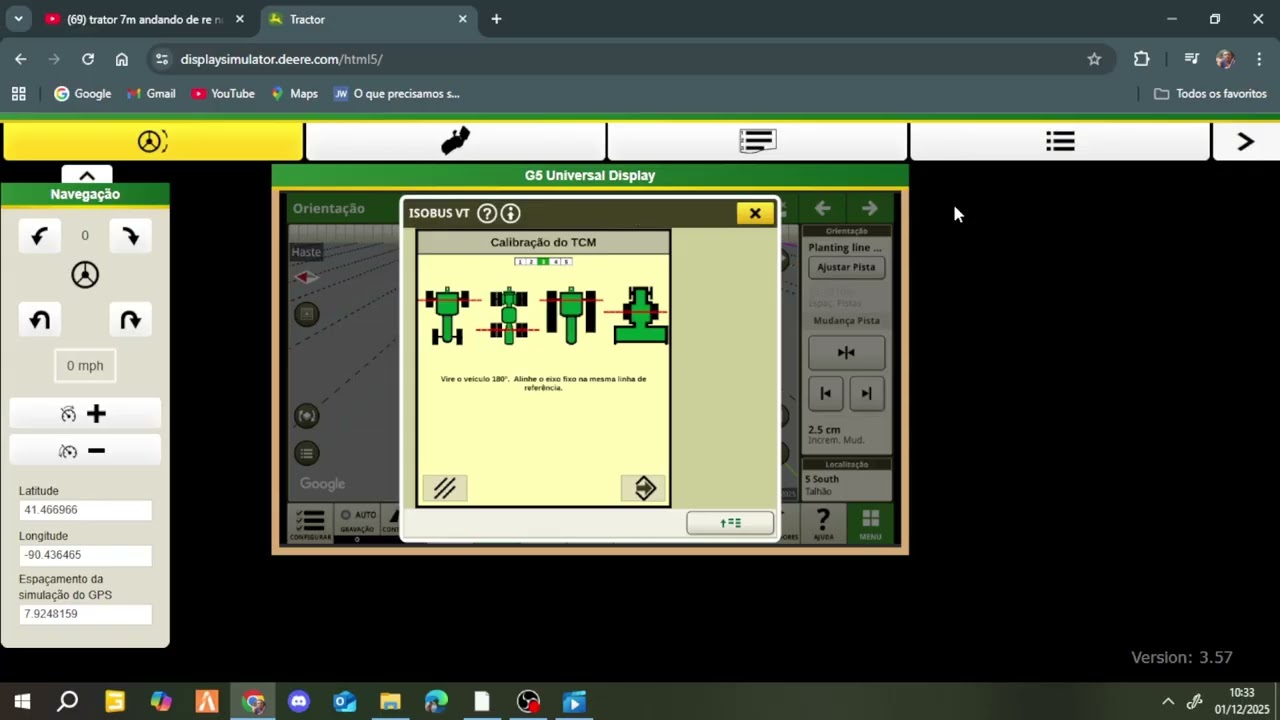Cancel the TCM calibration with the slashes button
The width and height of the screenshot is (1280, 720).
445,488
